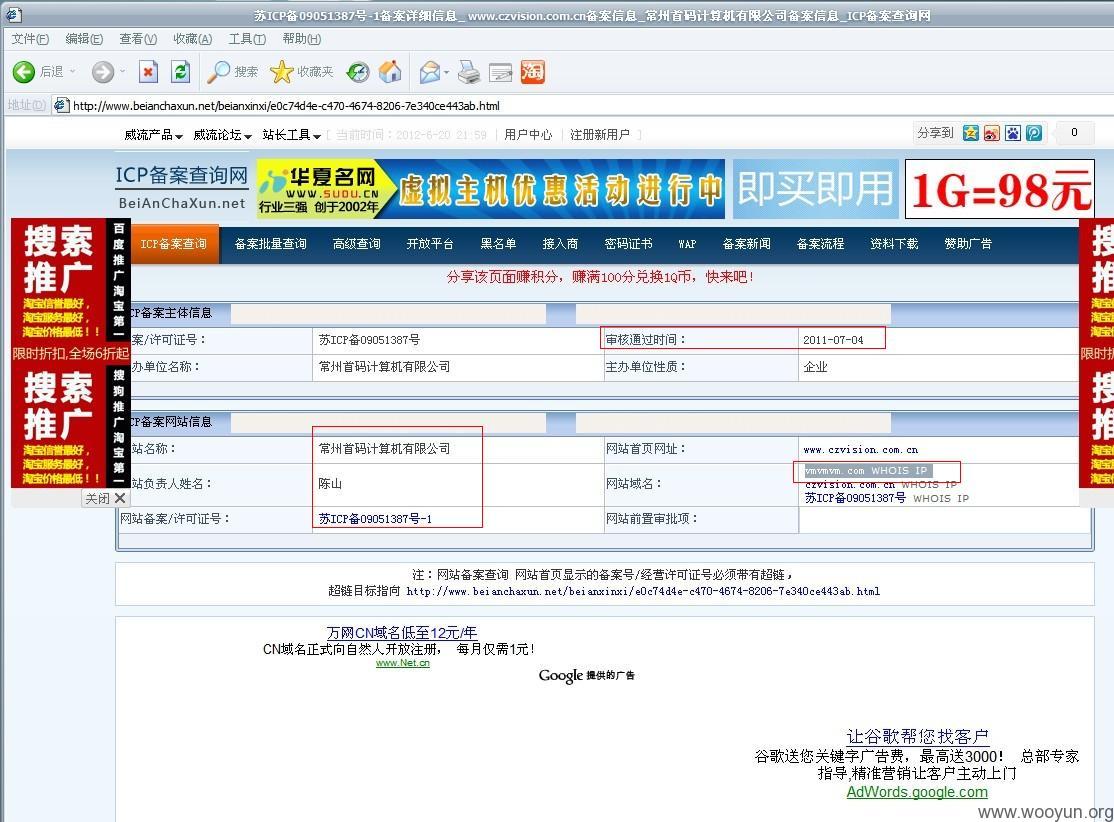Expand Mail icon dropdown arrow

point(446,72)
